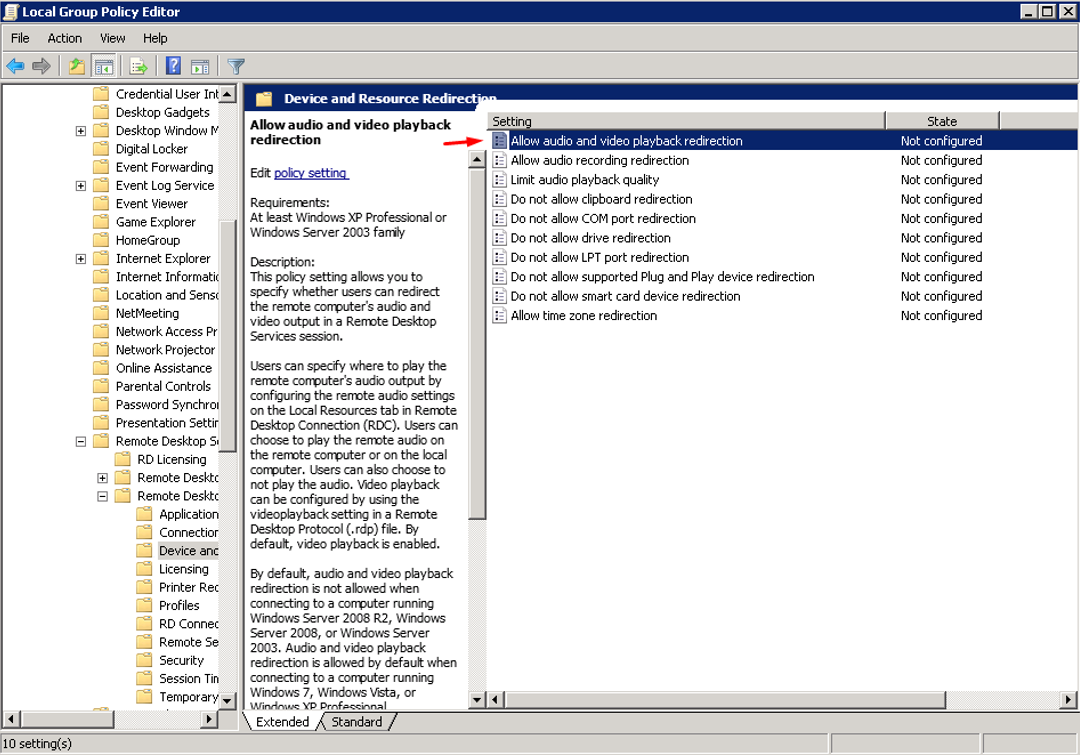The width and height of the screenshot is (1080, 755).
Task: Click the Up one level folder icon
Action: pos(77,67)
